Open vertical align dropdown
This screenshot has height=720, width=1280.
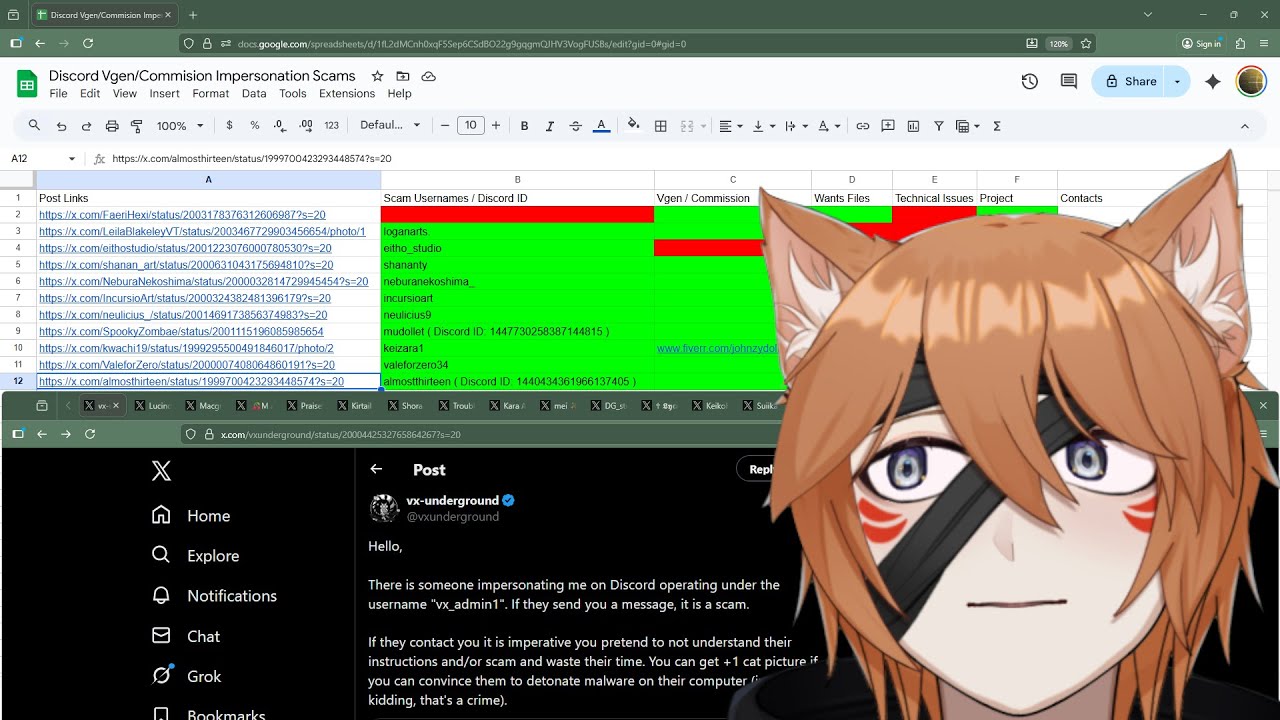tap(763, 126)
